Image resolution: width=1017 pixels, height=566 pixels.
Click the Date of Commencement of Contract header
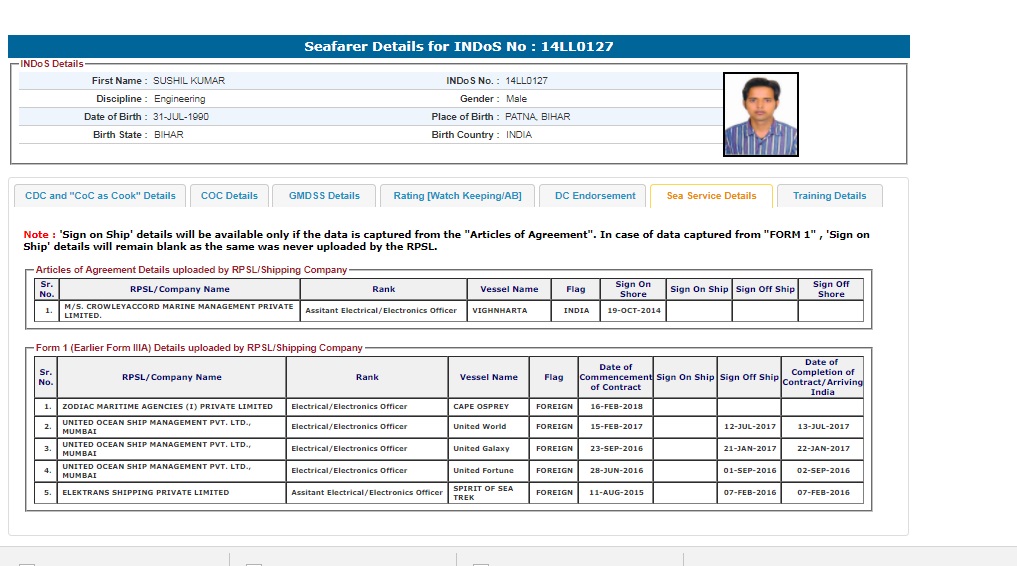[x=615, y=377]
